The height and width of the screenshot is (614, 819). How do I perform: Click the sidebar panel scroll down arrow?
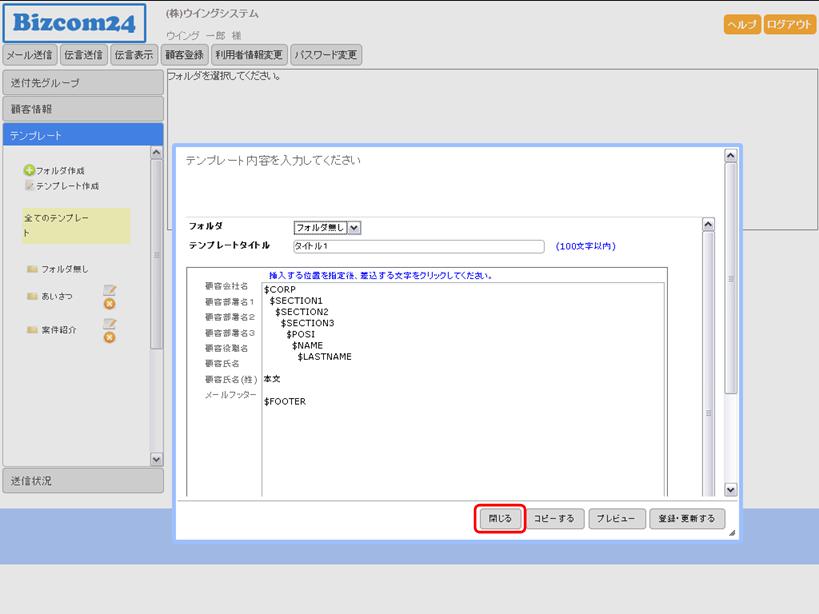[x=156, y=459]
